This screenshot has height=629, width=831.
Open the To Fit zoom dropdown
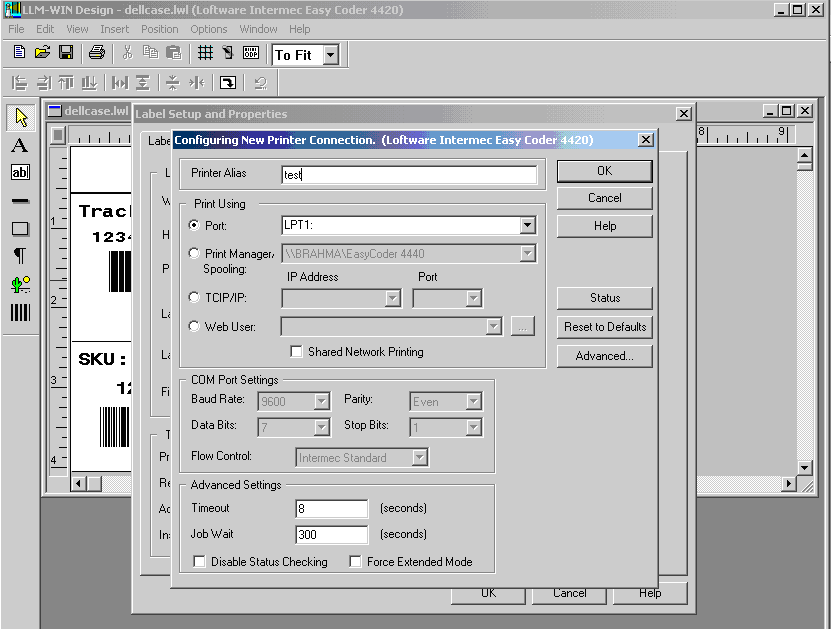[330, 55]
